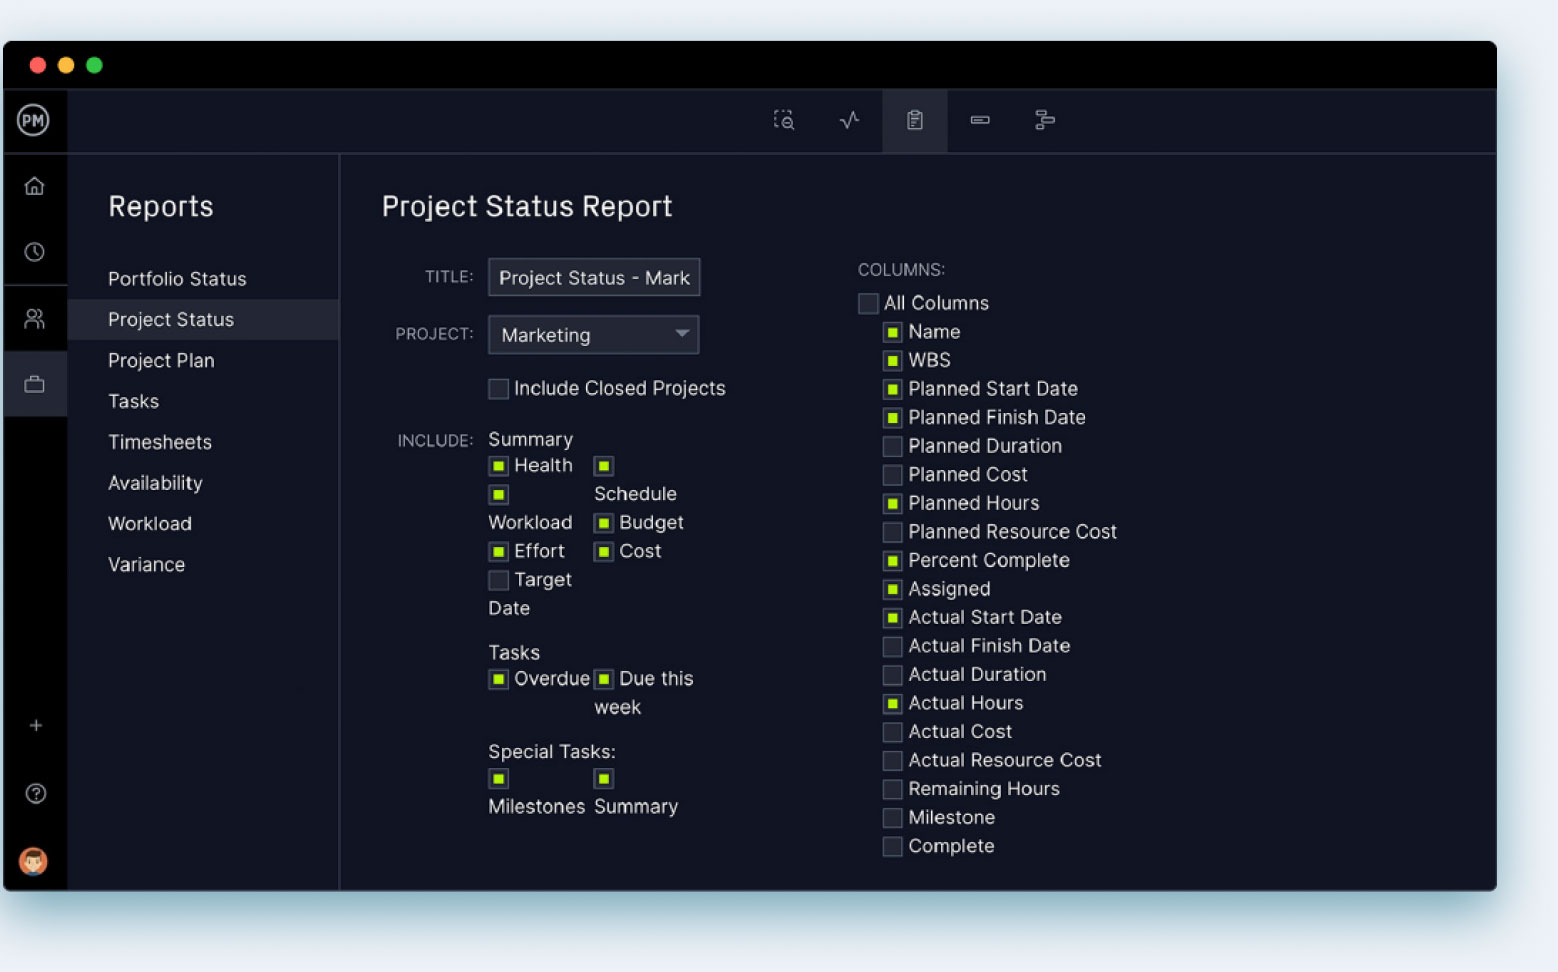Select the activity pulse icon in the toolbar
The image size is (1558, 972).
click(849, 120)
